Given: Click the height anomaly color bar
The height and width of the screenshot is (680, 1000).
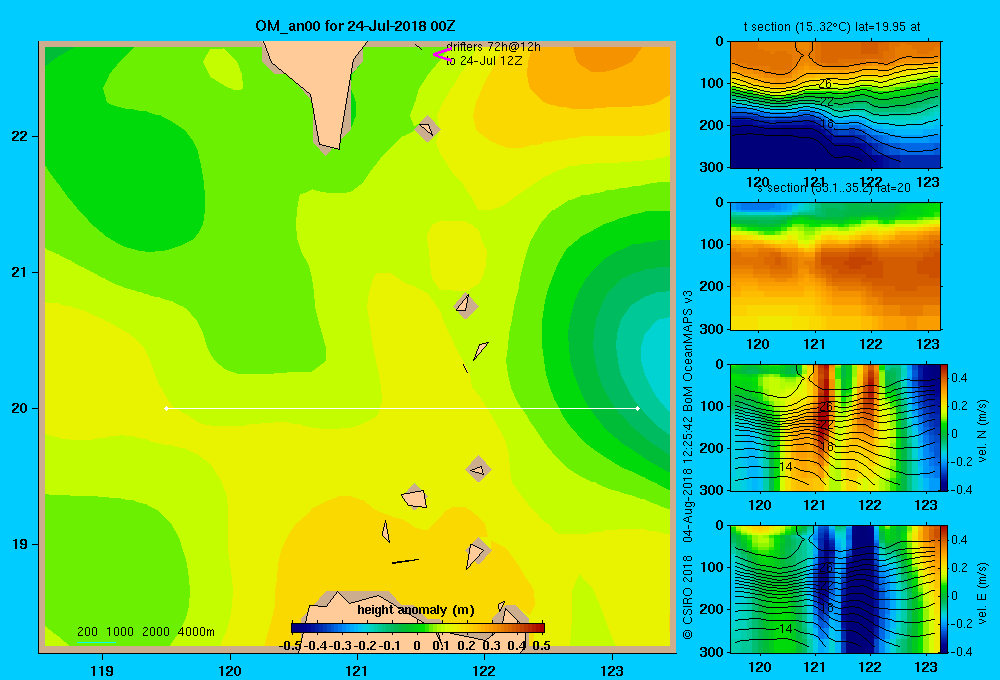Looking at the screenshot, I should click(x=418, y=628).
